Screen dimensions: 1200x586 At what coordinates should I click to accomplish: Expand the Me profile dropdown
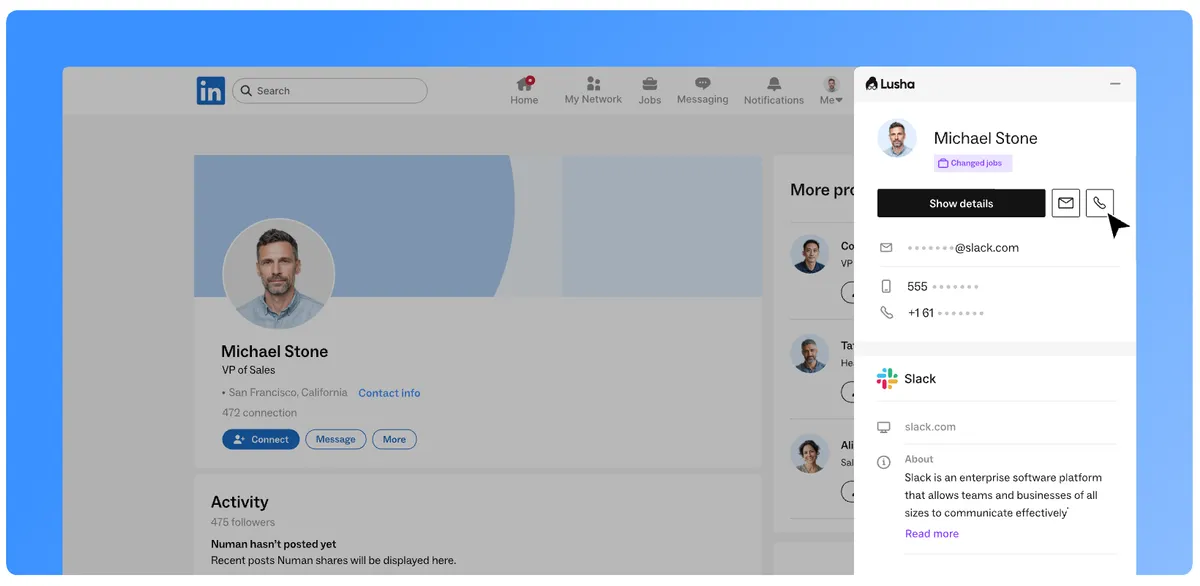coord(831,90)
